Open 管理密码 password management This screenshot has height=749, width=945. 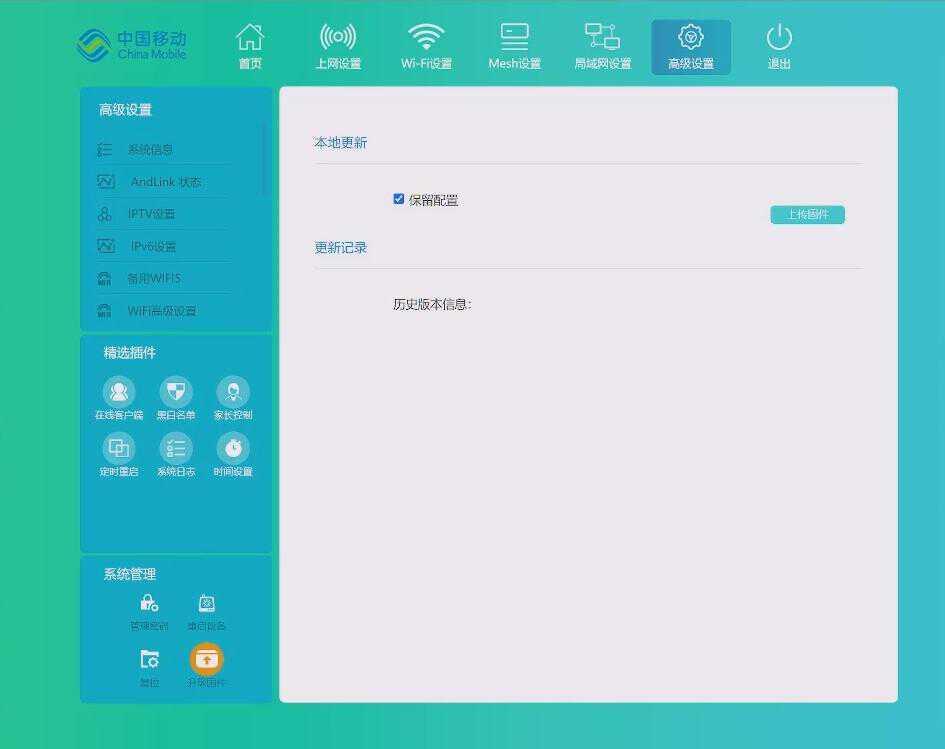(x=148, y=603)
